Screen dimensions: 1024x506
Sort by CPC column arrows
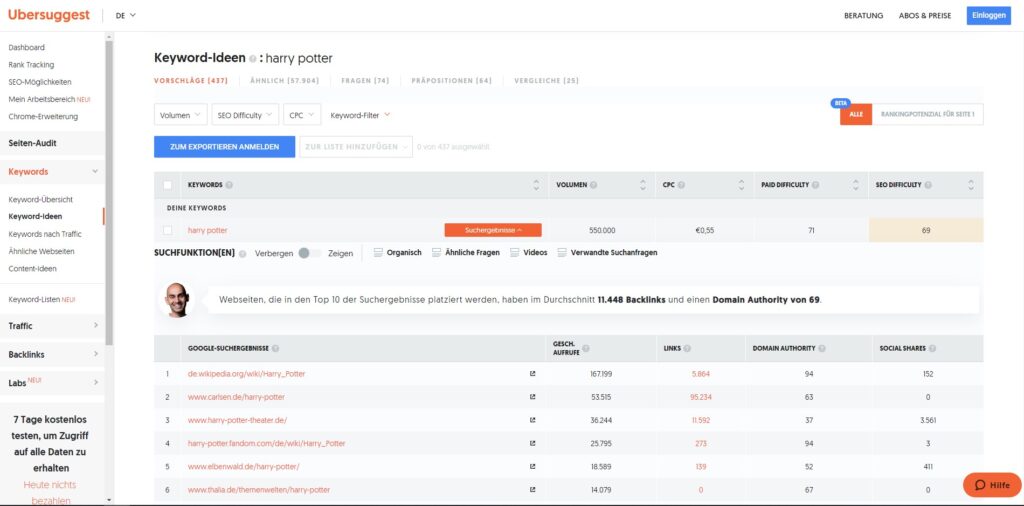(741, 185)
